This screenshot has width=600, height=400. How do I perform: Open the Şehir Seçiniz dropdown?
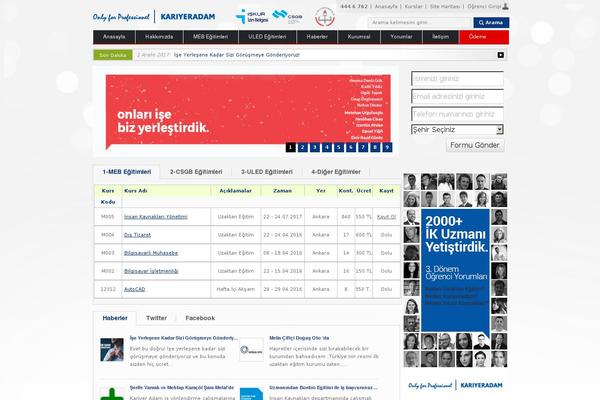point(457,130)
